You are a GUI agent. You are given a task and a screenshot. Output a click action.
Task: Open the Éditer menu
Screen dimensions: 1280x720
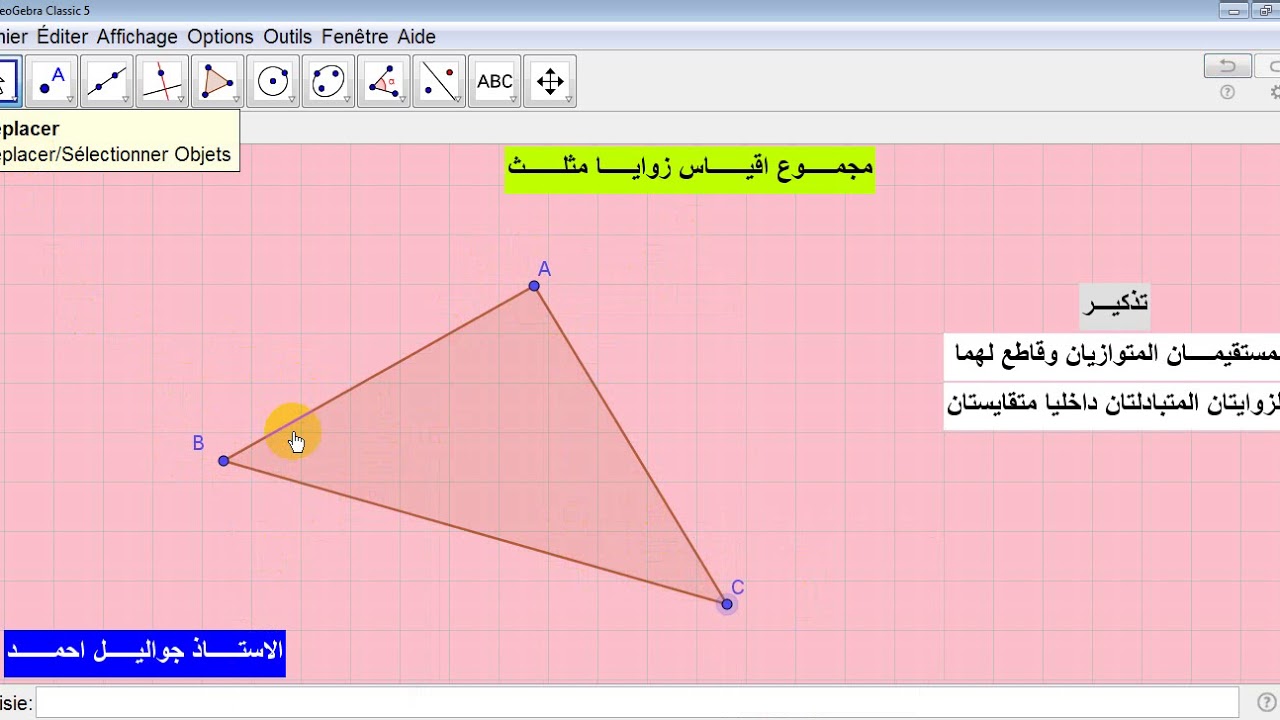click(62, 37)
